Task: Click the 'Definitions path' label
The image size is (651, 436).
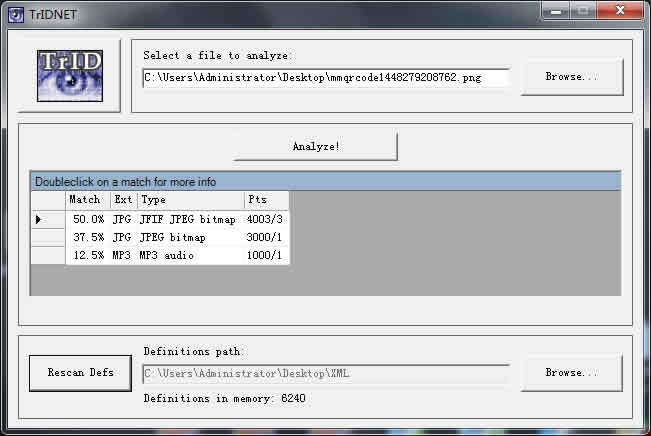Action: tap(193, 351)
